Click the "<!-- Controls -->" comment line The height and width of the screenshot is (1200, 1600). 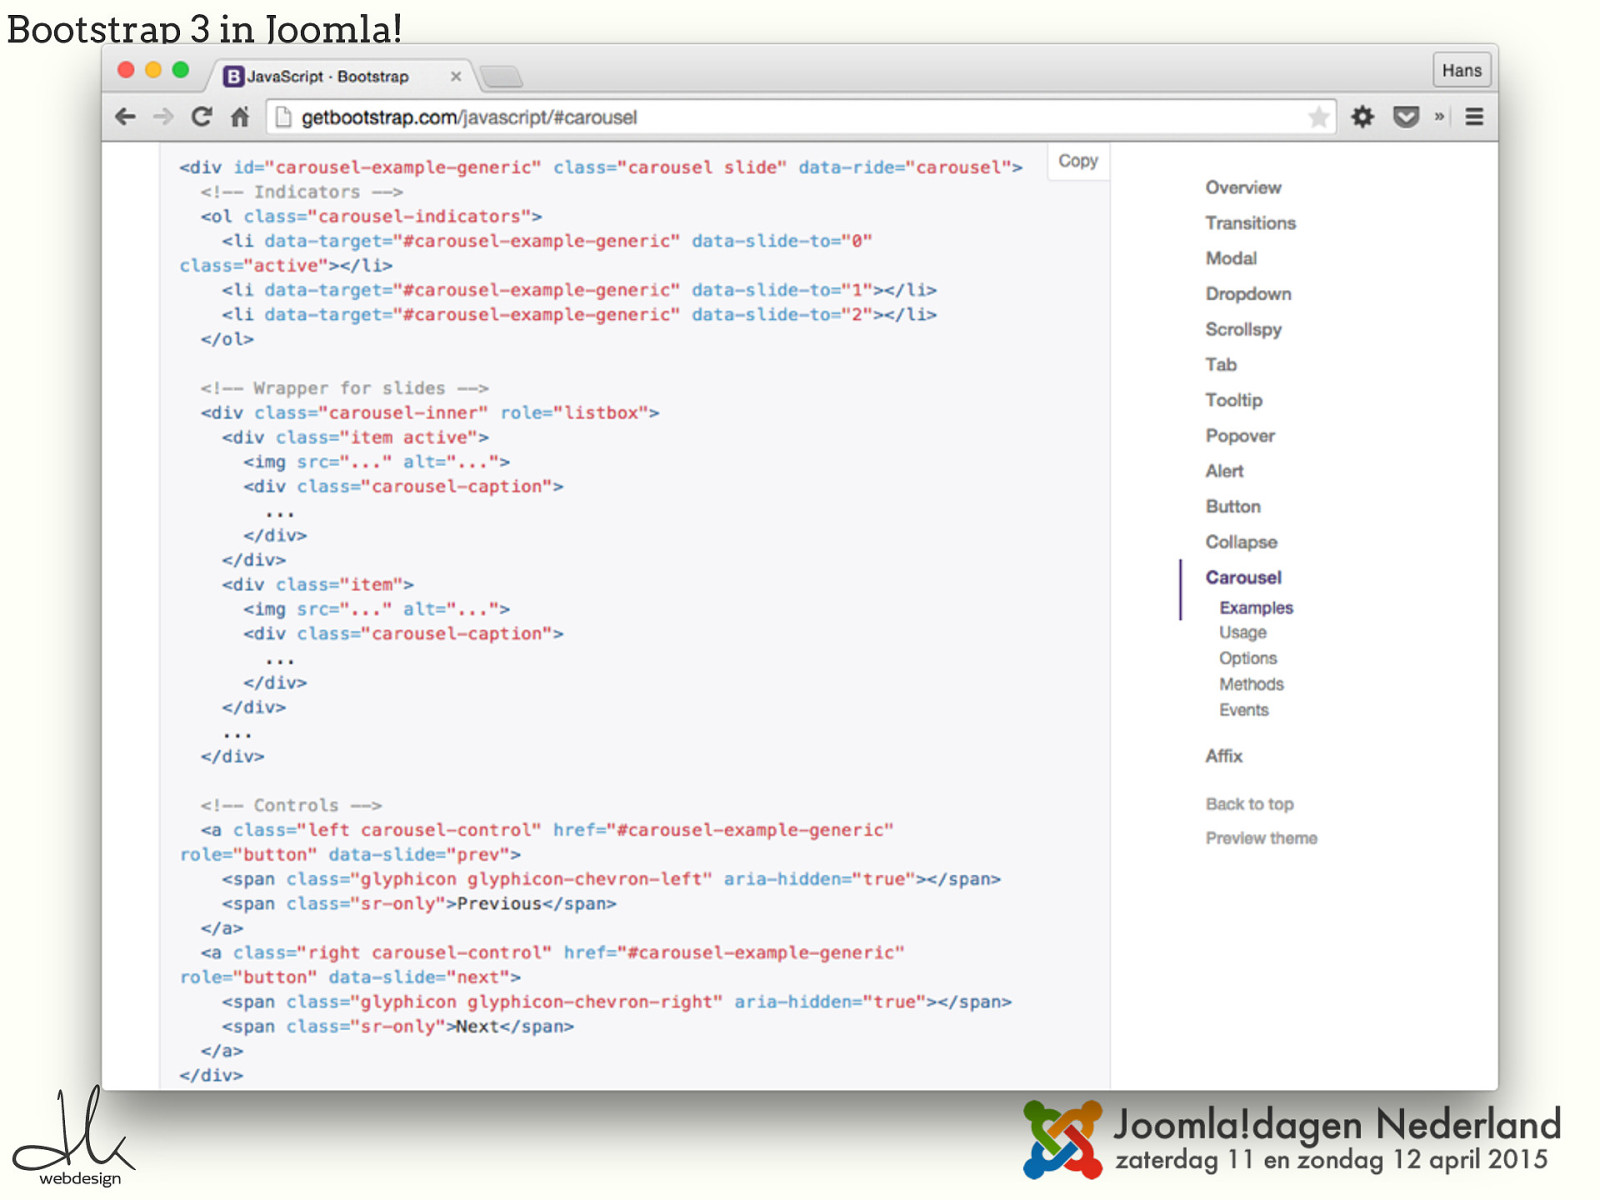coord(291,805)
